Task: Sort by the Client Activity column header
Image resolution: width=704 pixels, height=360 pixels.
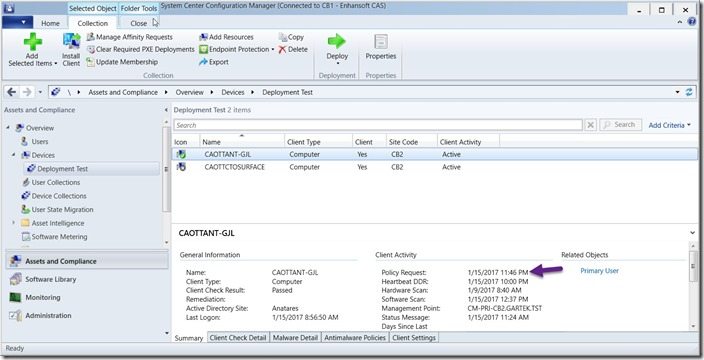Action: [x=468, y=142]
